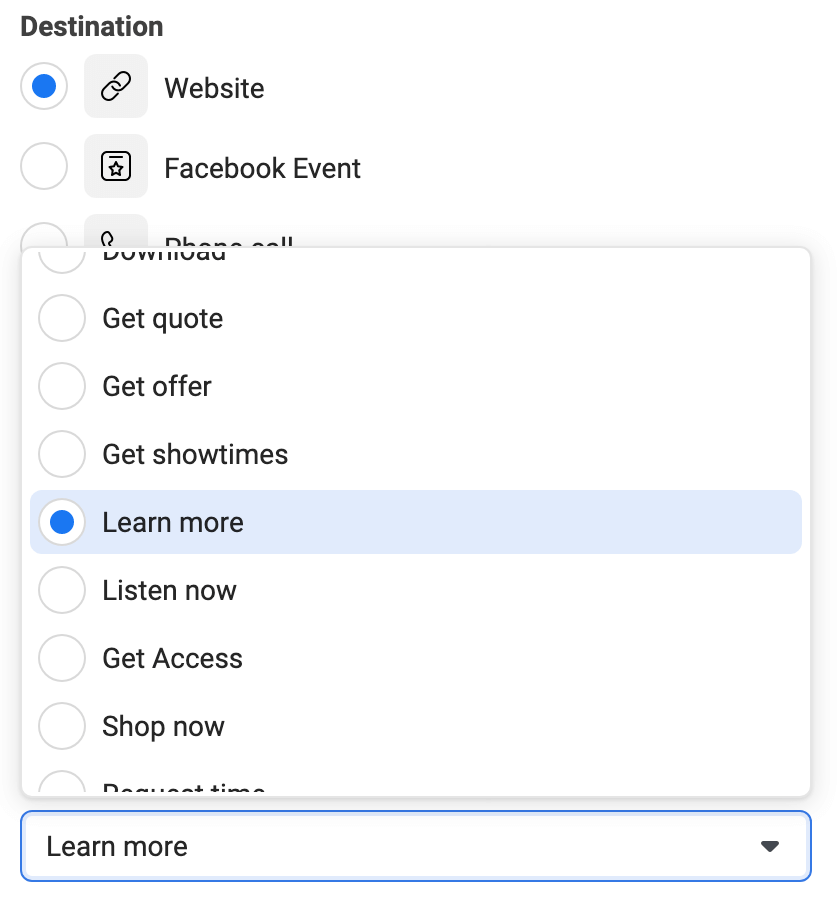Click the partially visible phone call icon
Viewport: 839px width, 902px height.
pos(116,231)
